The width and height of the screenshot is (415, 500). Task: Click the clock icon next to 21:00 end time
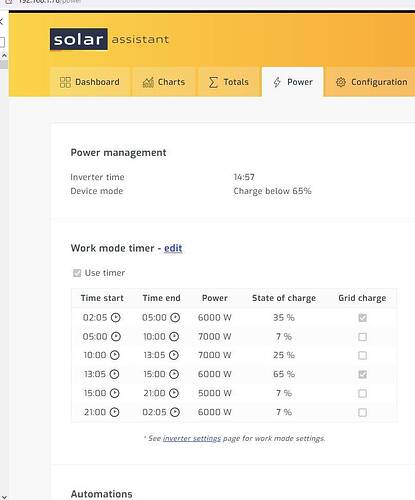pyautogui.click(x=174, y=393)
